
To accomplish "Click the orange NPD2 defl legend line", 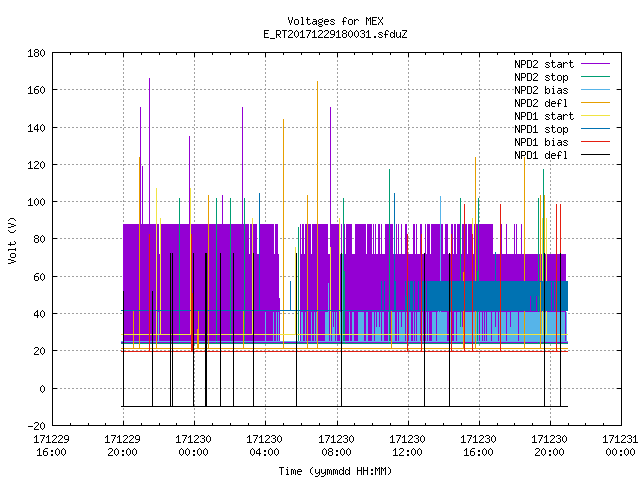I will point(596,102).
